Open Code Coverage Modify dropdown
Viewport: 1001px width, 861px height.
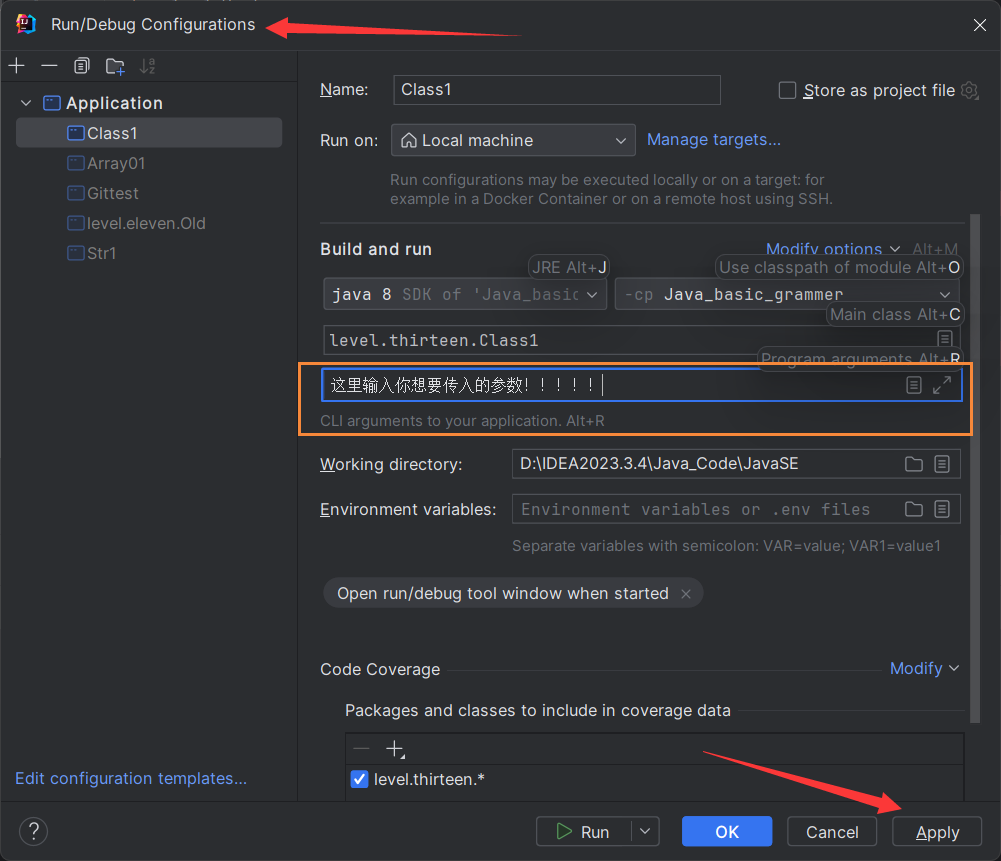point(924,668)
